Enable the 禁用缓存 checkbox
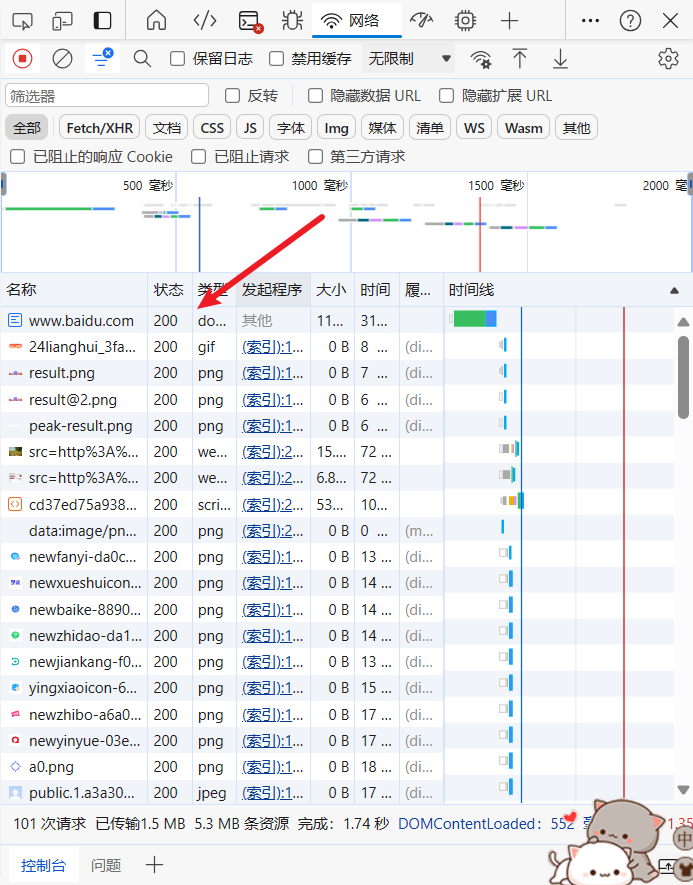The height and width of the screenshot is (885, 693). tap(277, 59)
